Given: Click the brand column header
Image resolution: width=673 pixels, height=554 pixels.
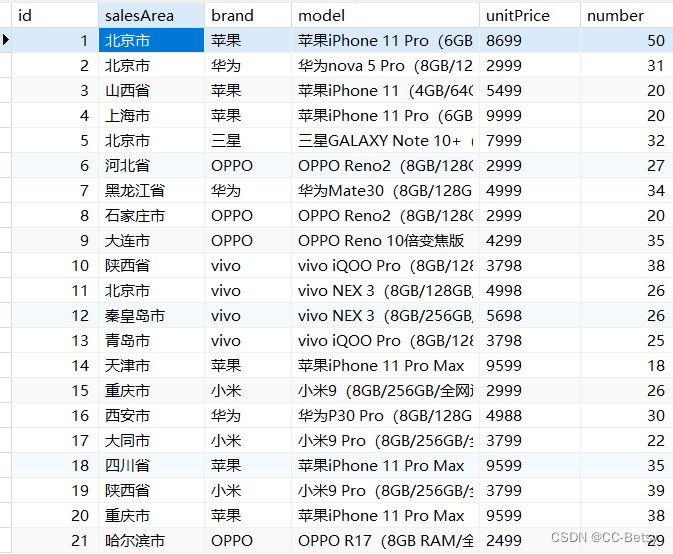Looking at the screenshot, I should point(248,15).
